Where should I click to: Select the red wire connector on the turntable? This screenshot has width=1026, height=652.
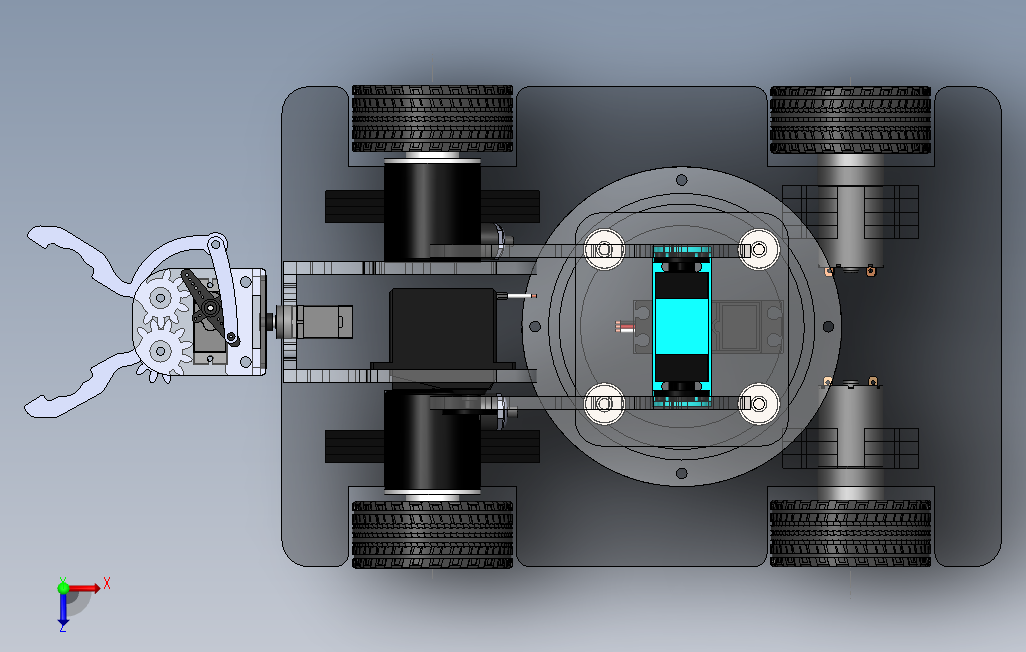point(626,326)
